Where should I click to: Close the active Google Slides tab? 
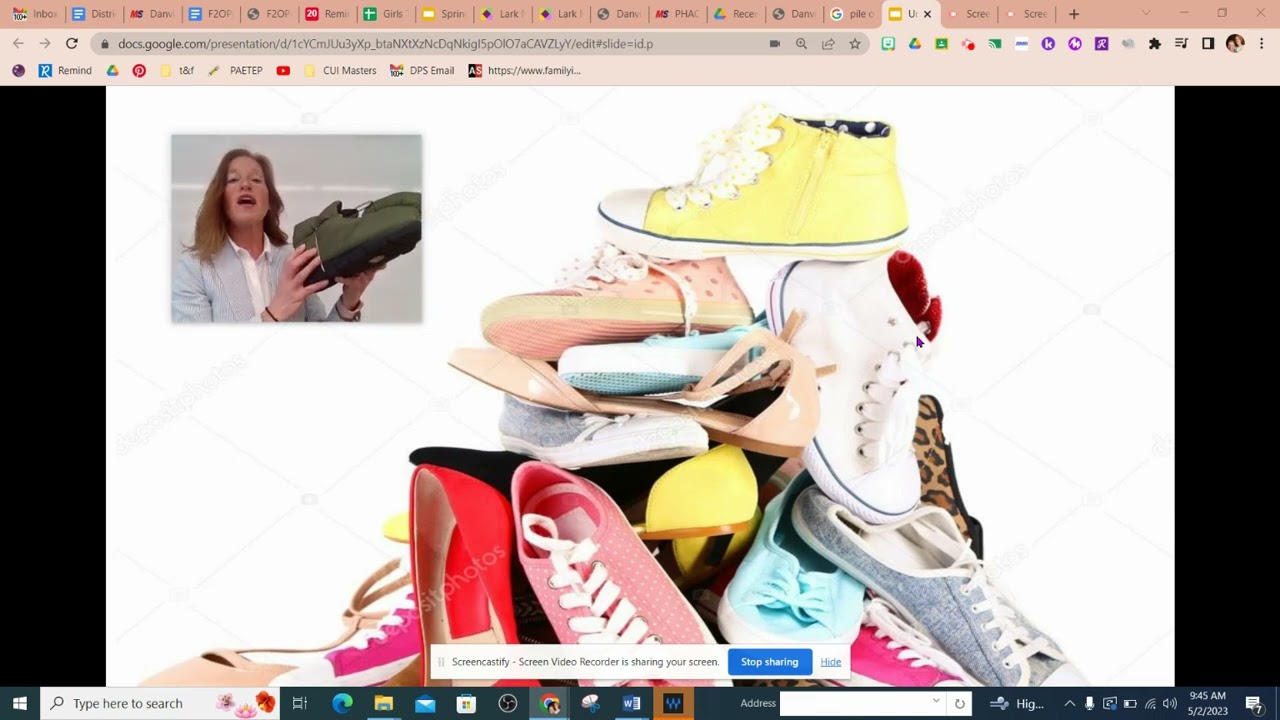point(927,14)
